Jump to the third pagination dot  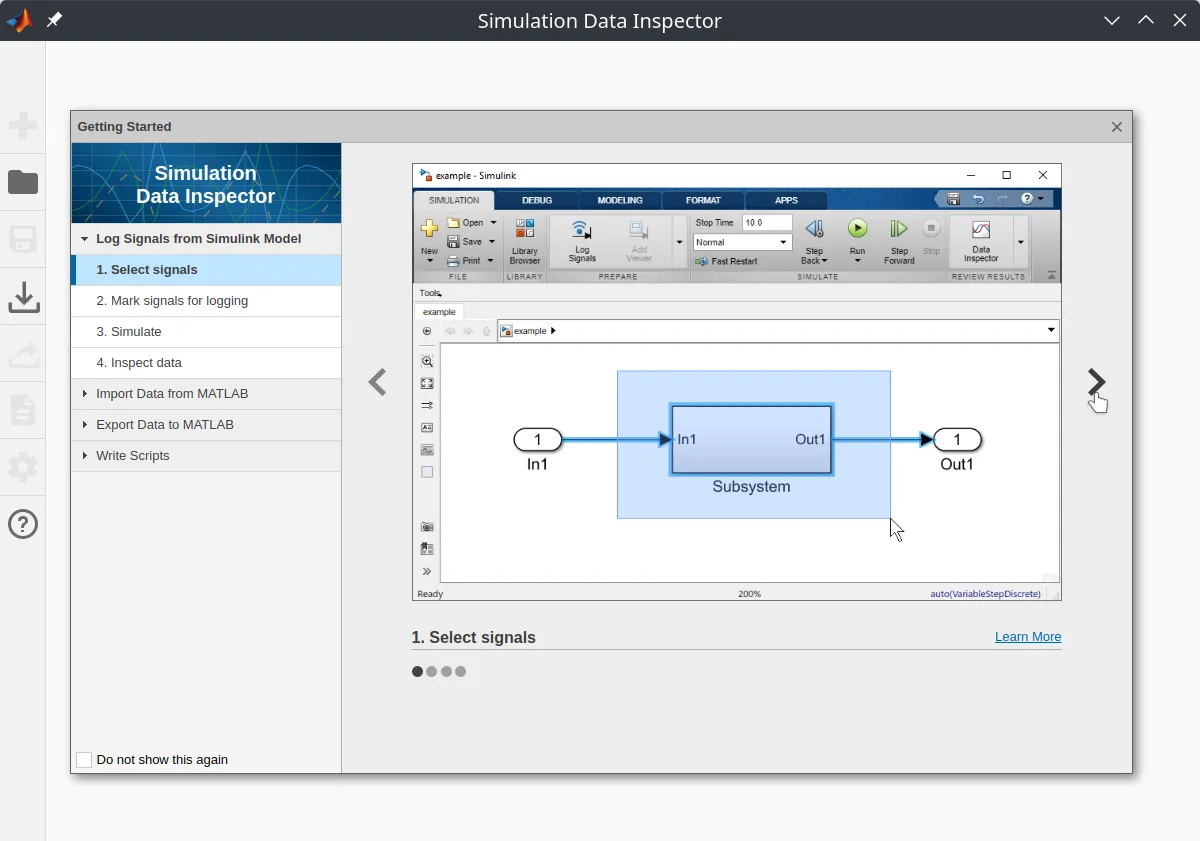(446, 672)
